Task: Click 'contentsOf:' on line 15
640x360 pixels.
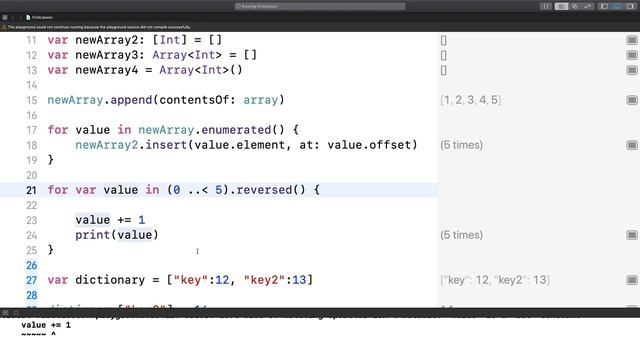Action: [x=198, y=100]
